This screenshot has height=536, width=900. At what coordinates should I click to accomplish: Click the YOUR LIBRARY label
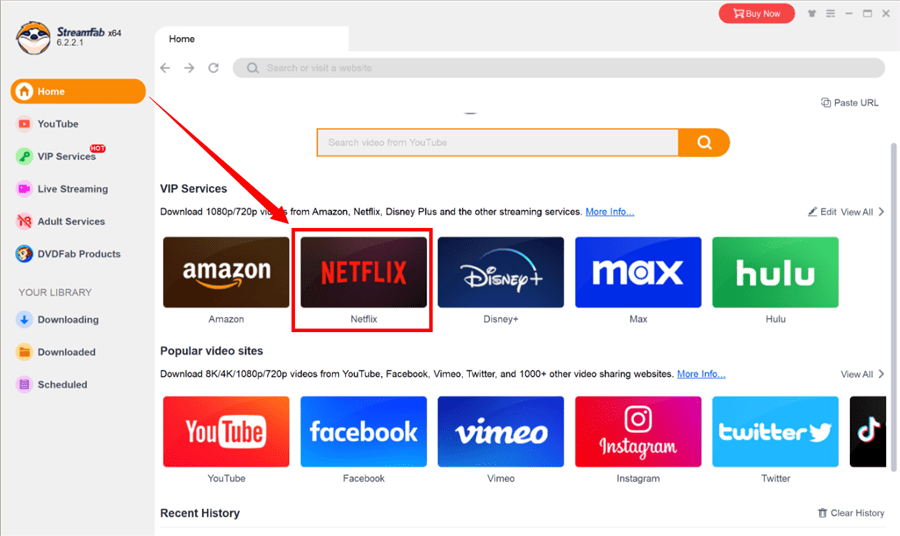tap(55, 293)
